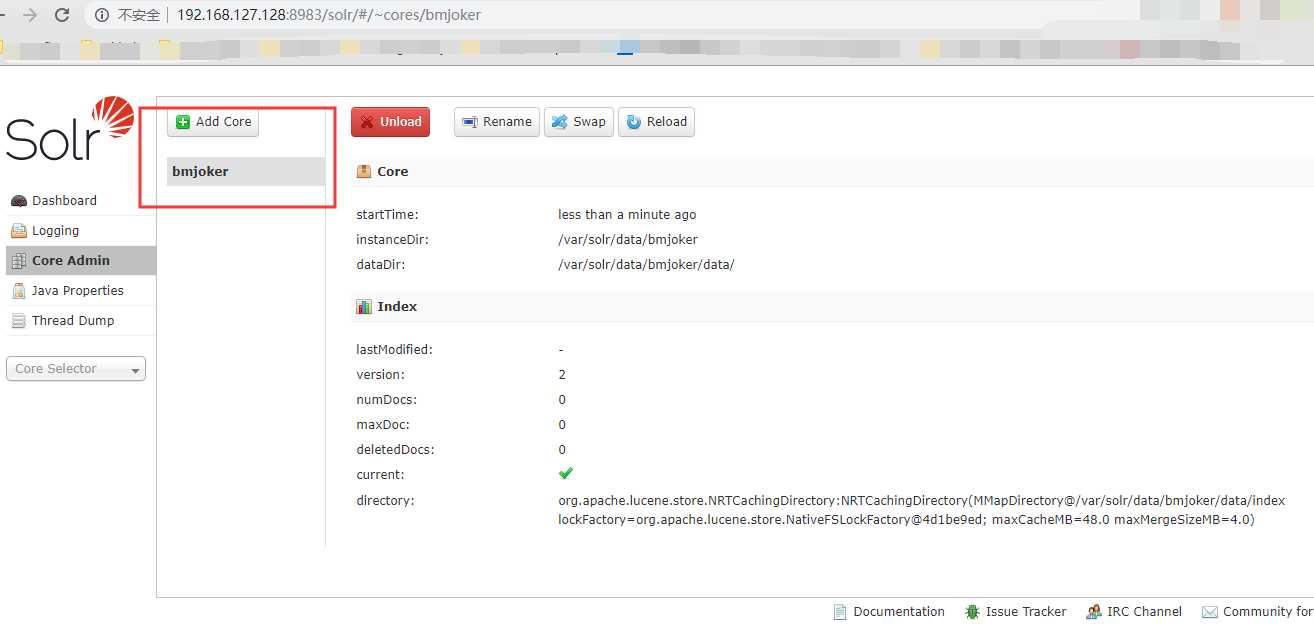Click the Issue Tracker bug icon

(972, 612)
